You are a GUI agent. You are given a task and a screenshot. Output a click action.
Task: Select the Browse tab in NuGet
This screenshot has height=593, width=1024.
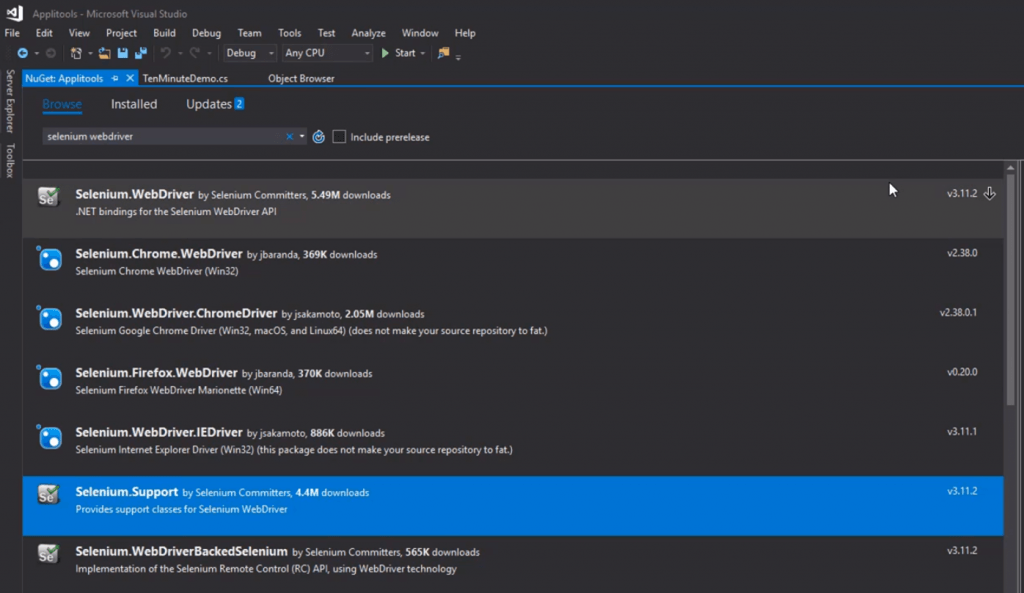pyautogui.click(x=62, y=104)
